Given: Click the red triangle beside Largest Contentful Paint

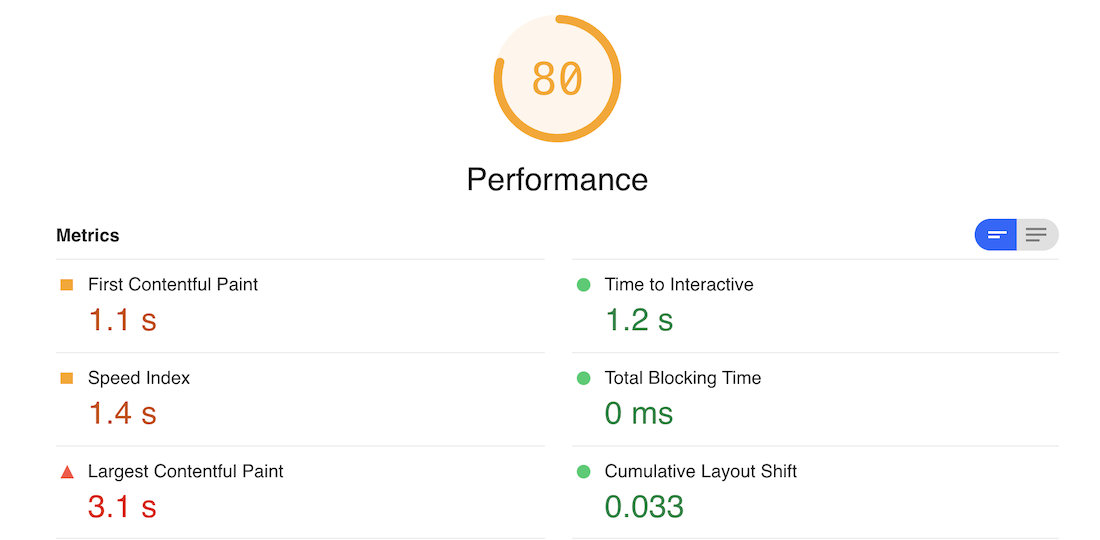Looking at the screenshot, I should point(67,472).
